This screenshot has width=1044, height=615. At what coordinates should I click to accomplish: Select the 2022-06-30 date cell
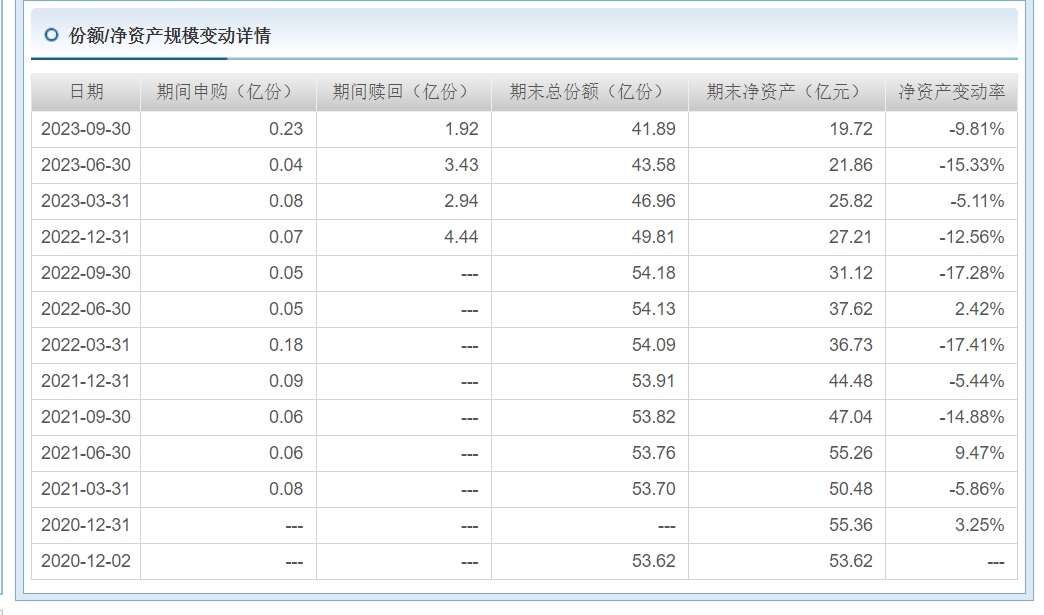(86, 309)
